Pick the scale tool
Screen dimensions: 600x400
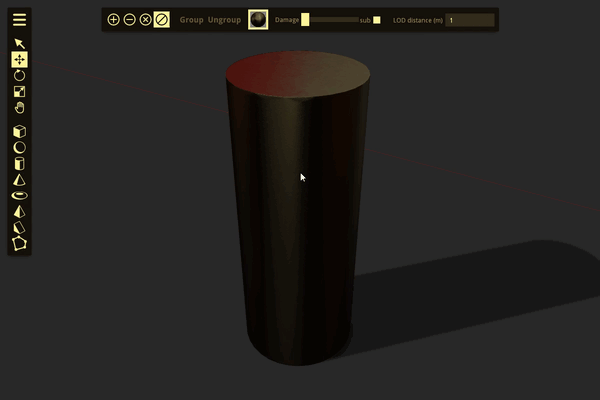20,91
